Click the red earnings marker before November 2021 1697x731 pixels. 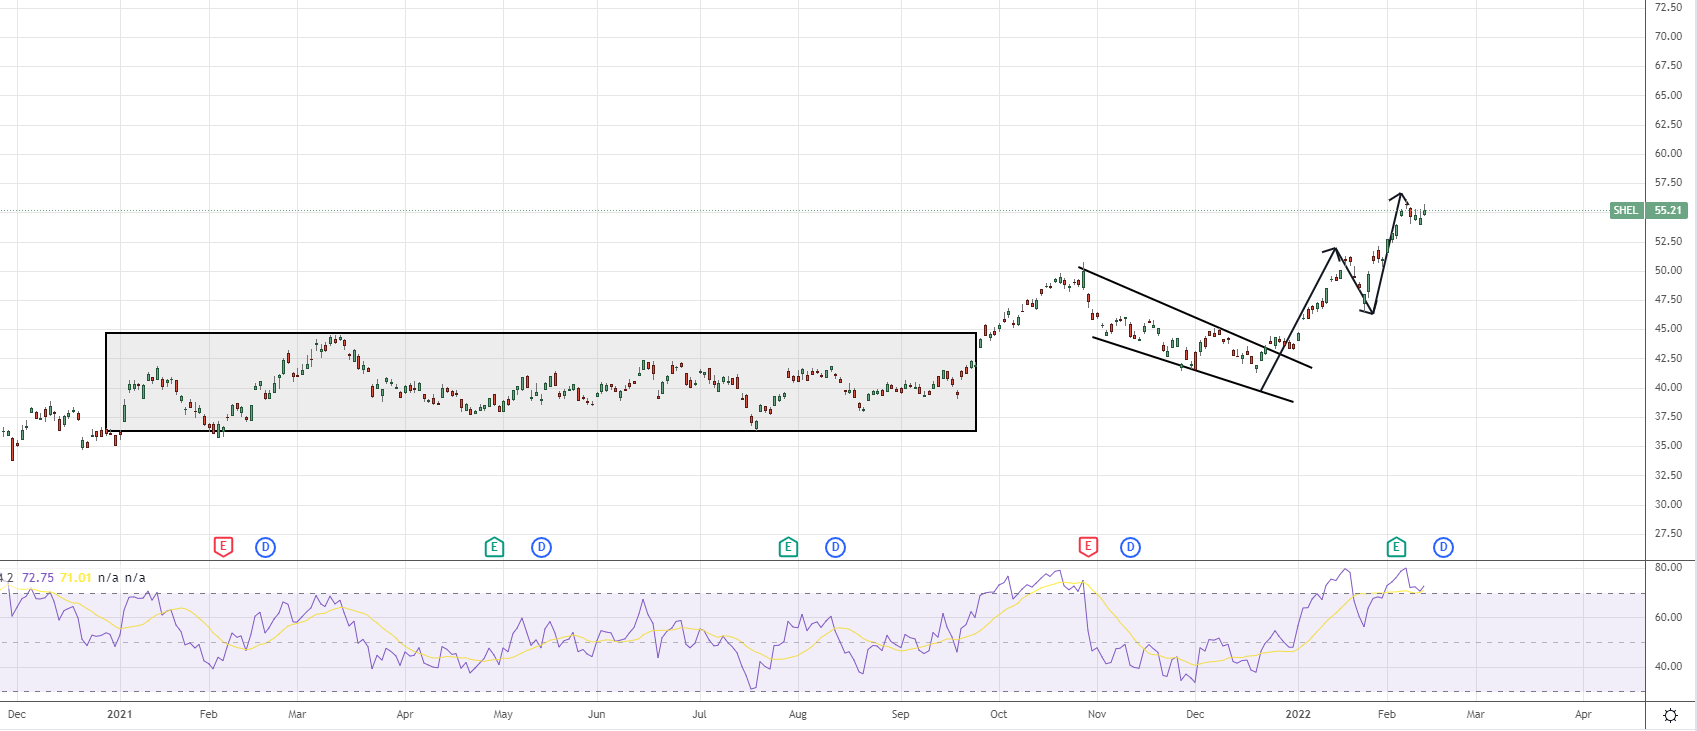(1088, 547)
